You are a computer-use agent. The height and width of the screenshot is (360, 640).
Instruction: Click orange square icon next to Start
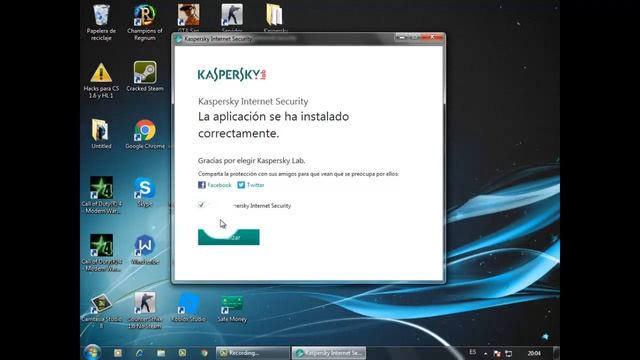[x=118, y=353]
